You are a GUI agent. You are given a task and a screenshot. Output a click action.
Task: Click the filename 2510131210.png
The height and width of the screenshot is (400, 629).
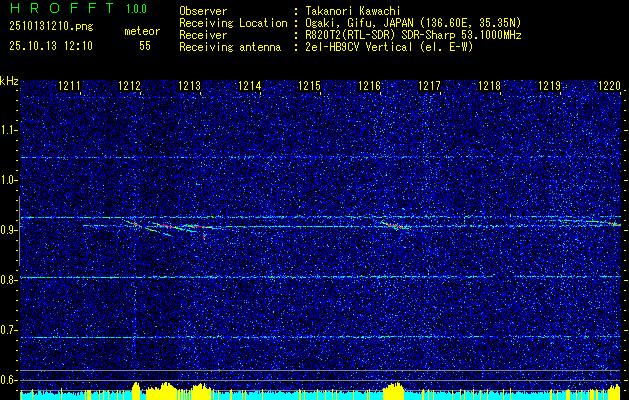tap(51, 27)
